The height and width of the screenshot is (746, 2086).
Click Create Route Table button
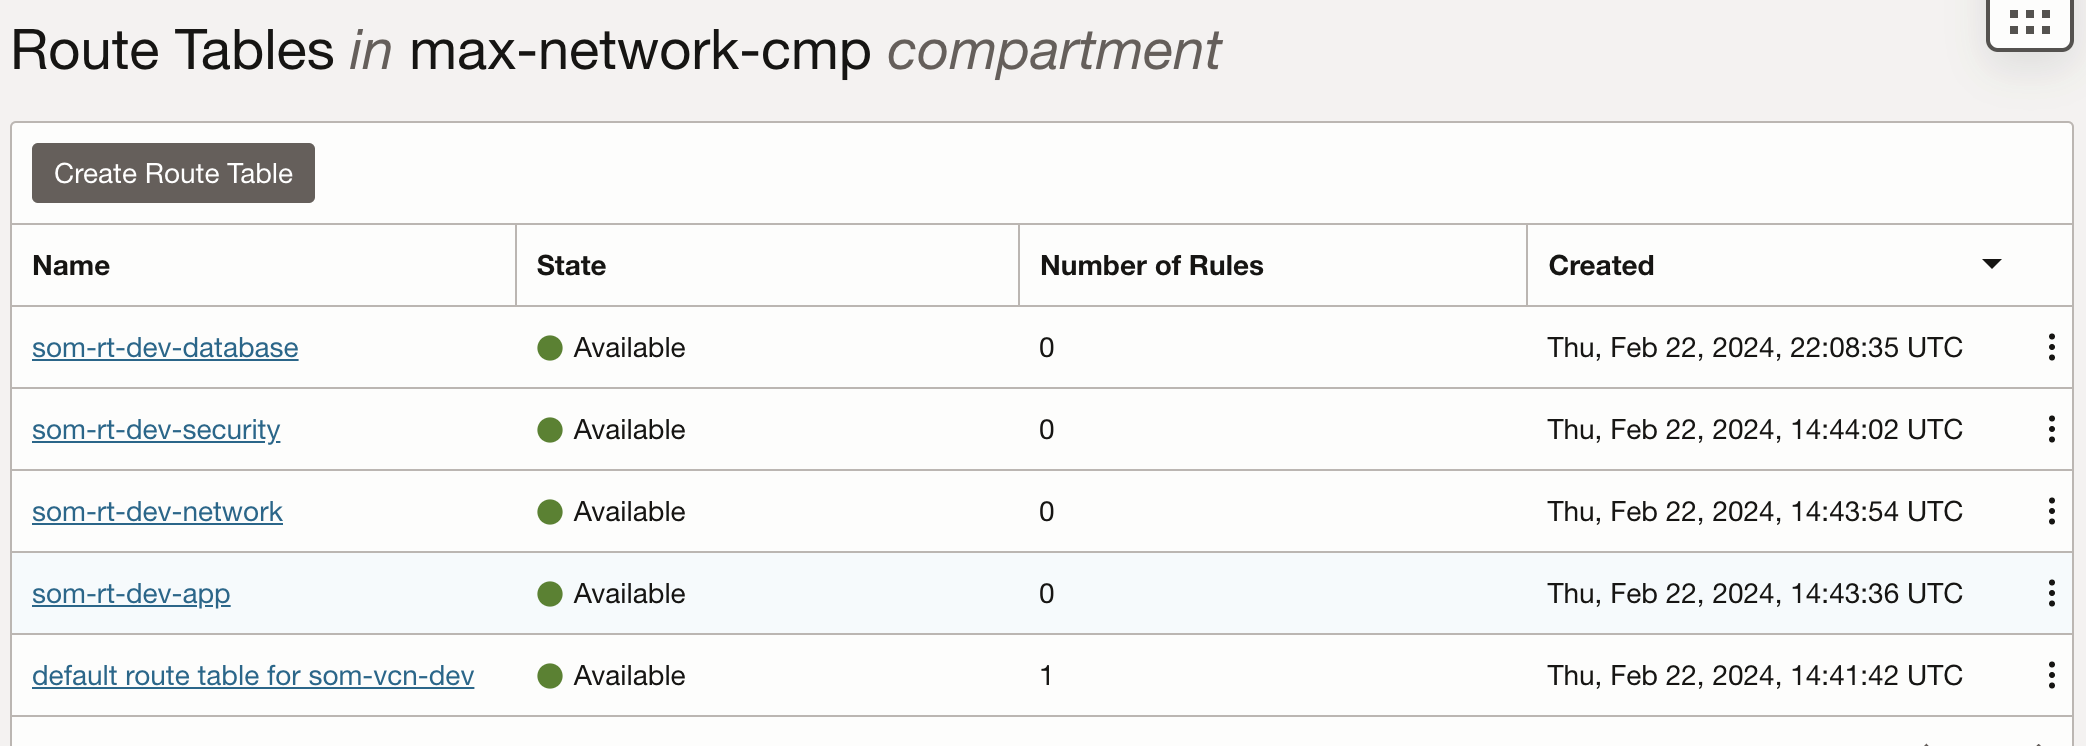173,173
